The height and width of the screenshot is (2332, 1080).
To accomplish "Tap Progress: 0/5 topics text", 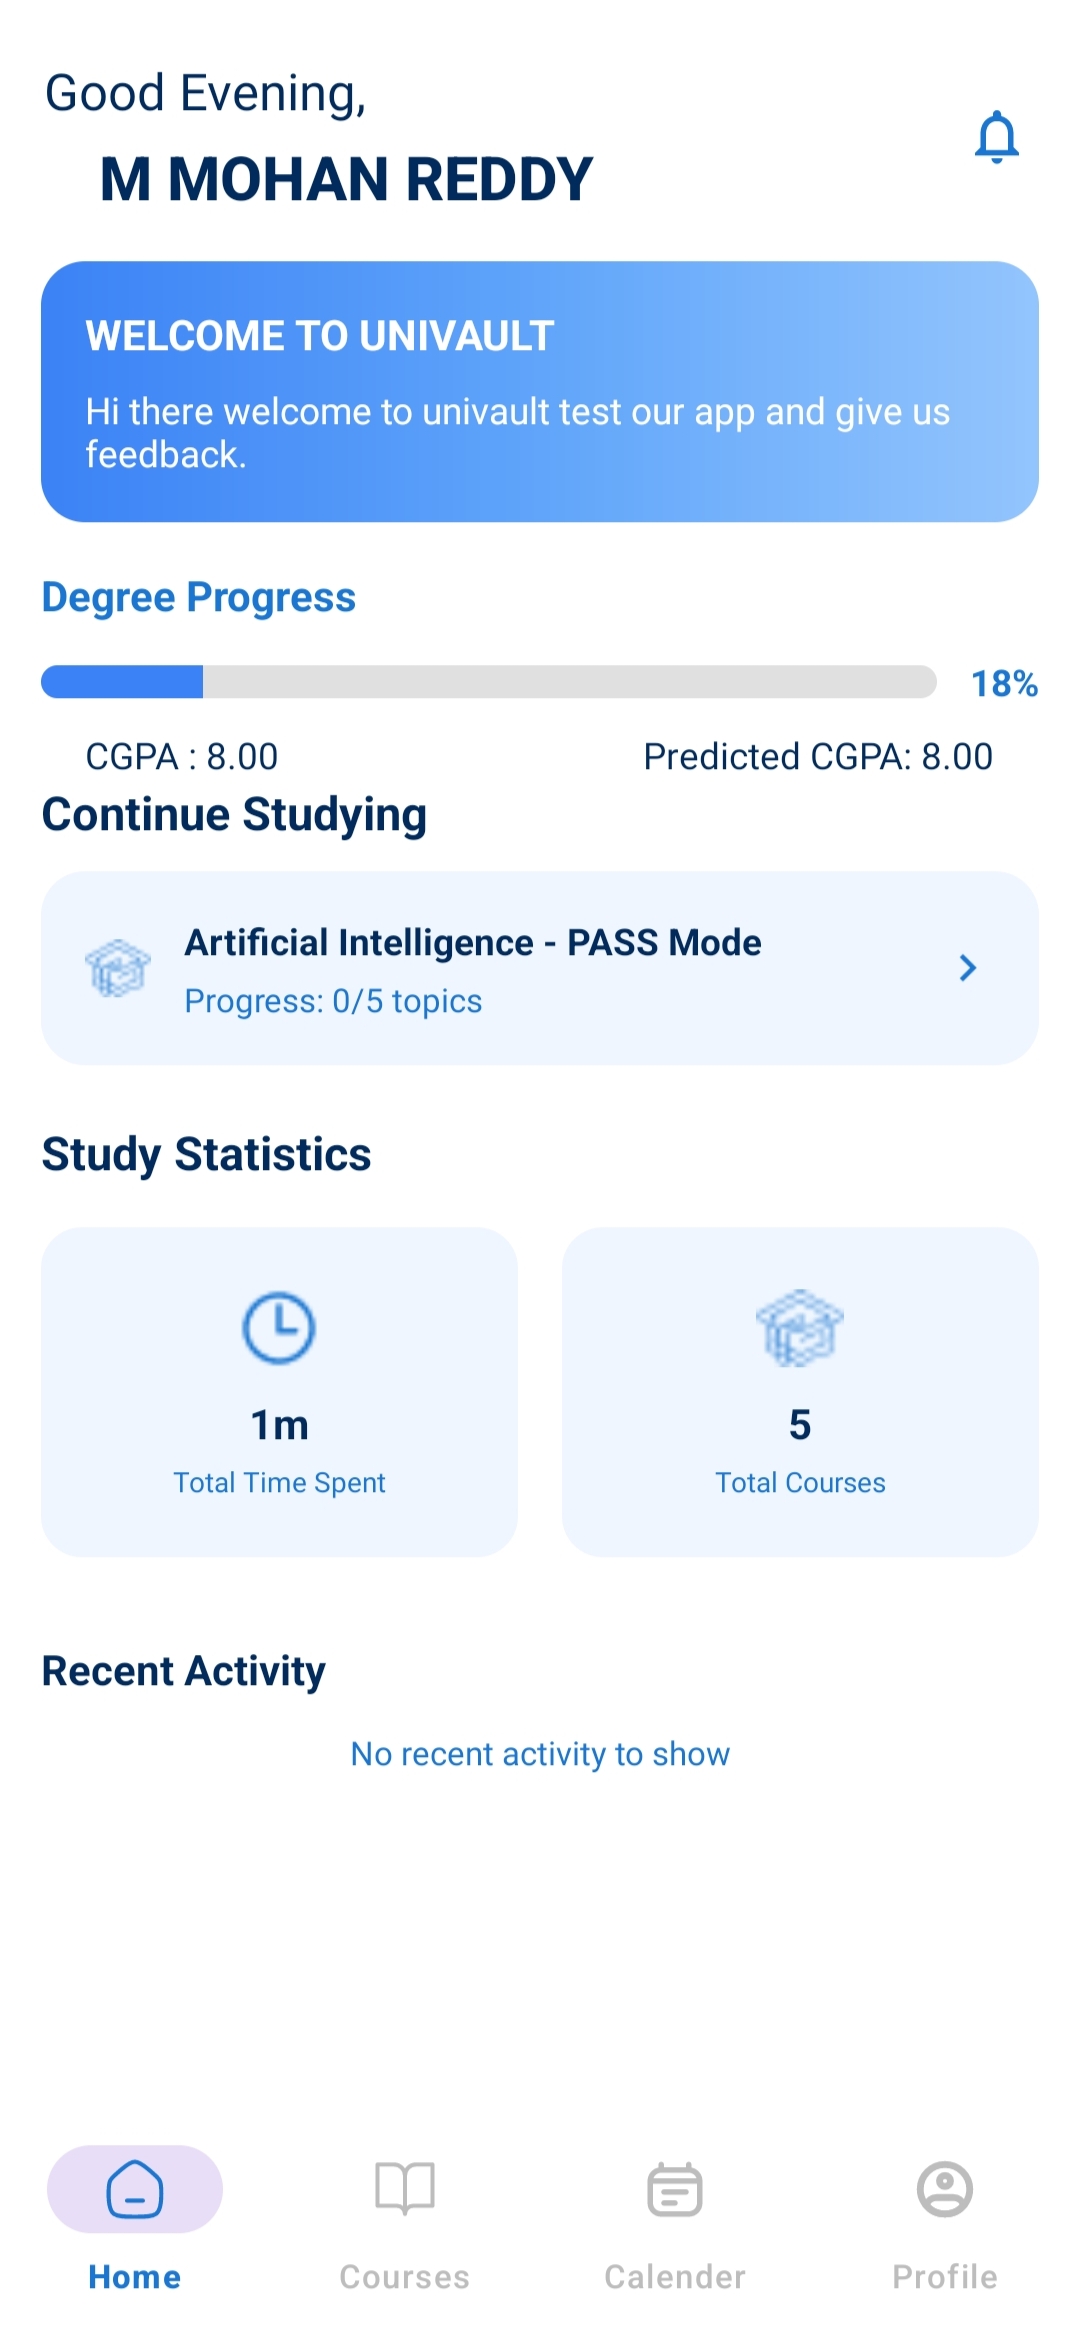I will [x=333, y=1001].
